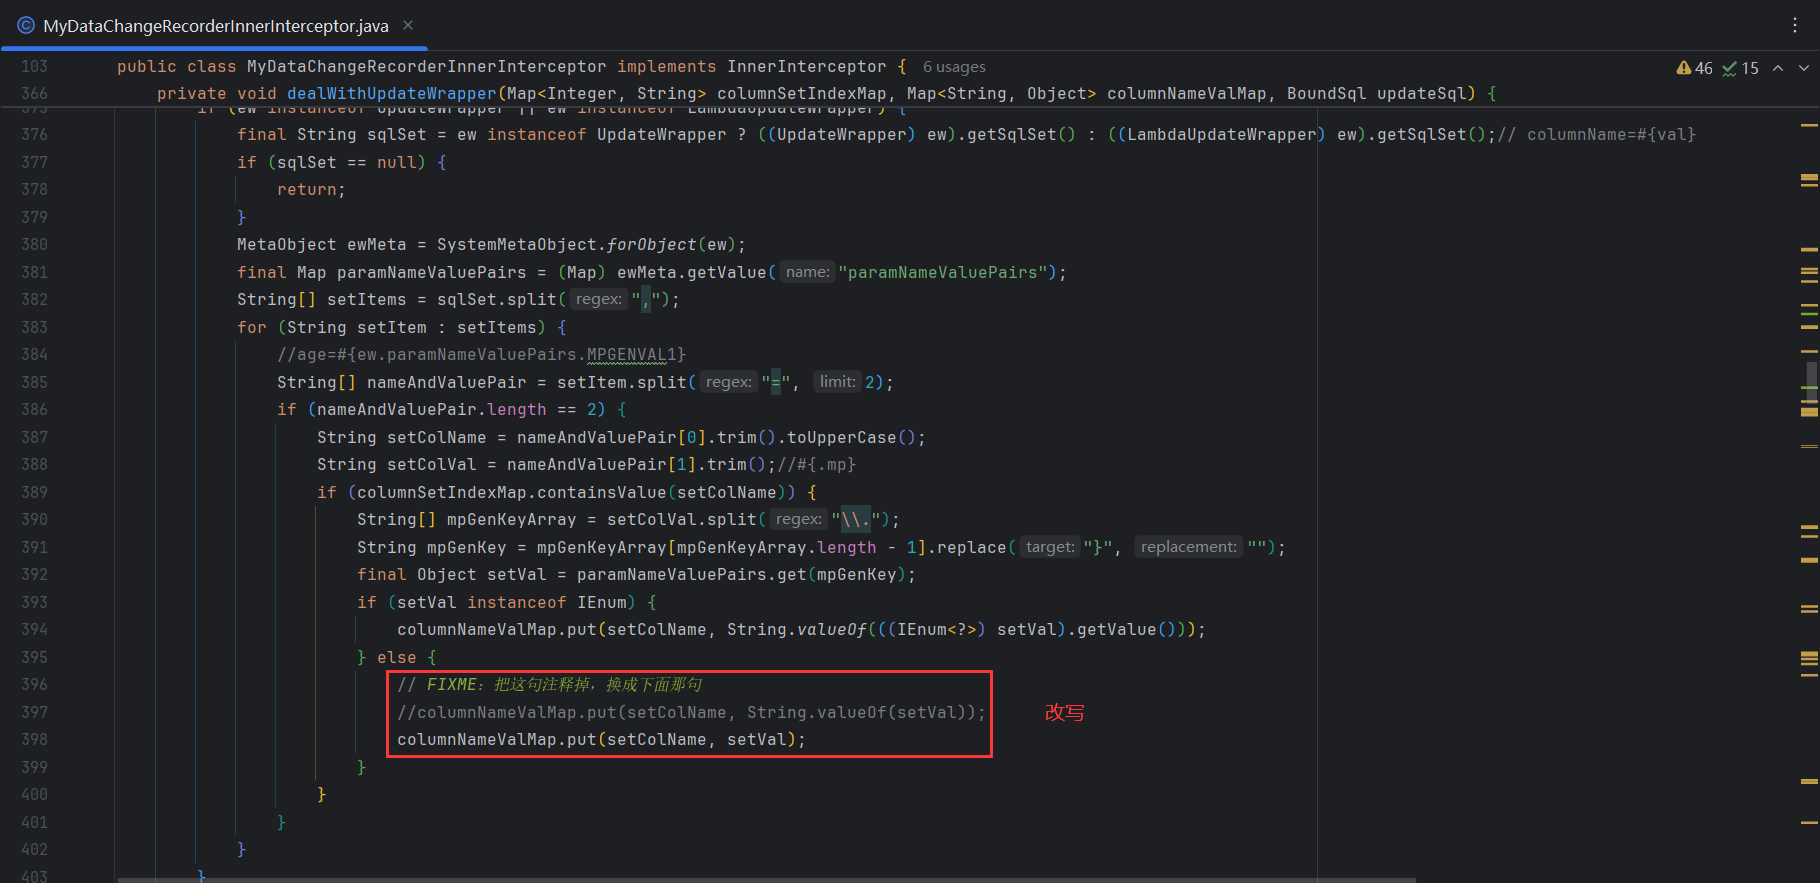Click columnNameValMap.put(setColName, setVal) line
Image resolution: width=1820 pixels, height=883 pixels.
[601, 739]
